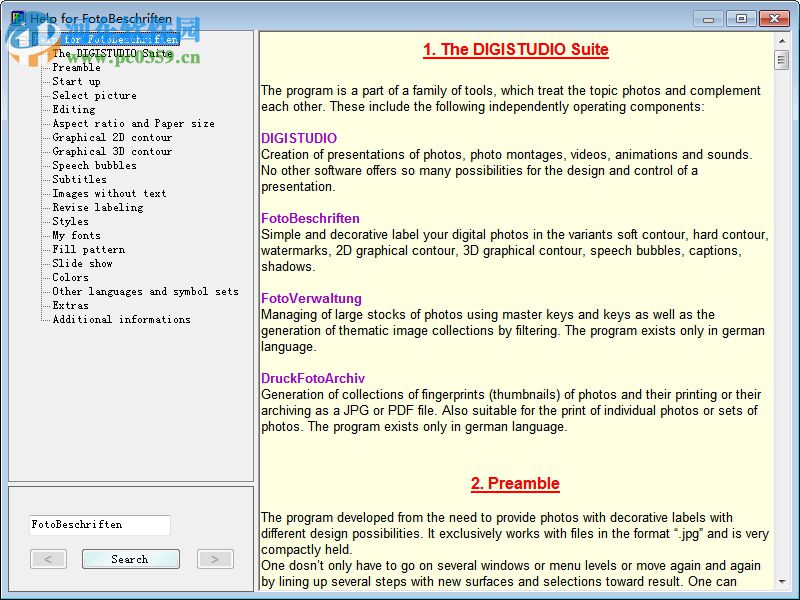Click the FotoBeschriften search text field
800x600 pixels.
pos(99,525)
